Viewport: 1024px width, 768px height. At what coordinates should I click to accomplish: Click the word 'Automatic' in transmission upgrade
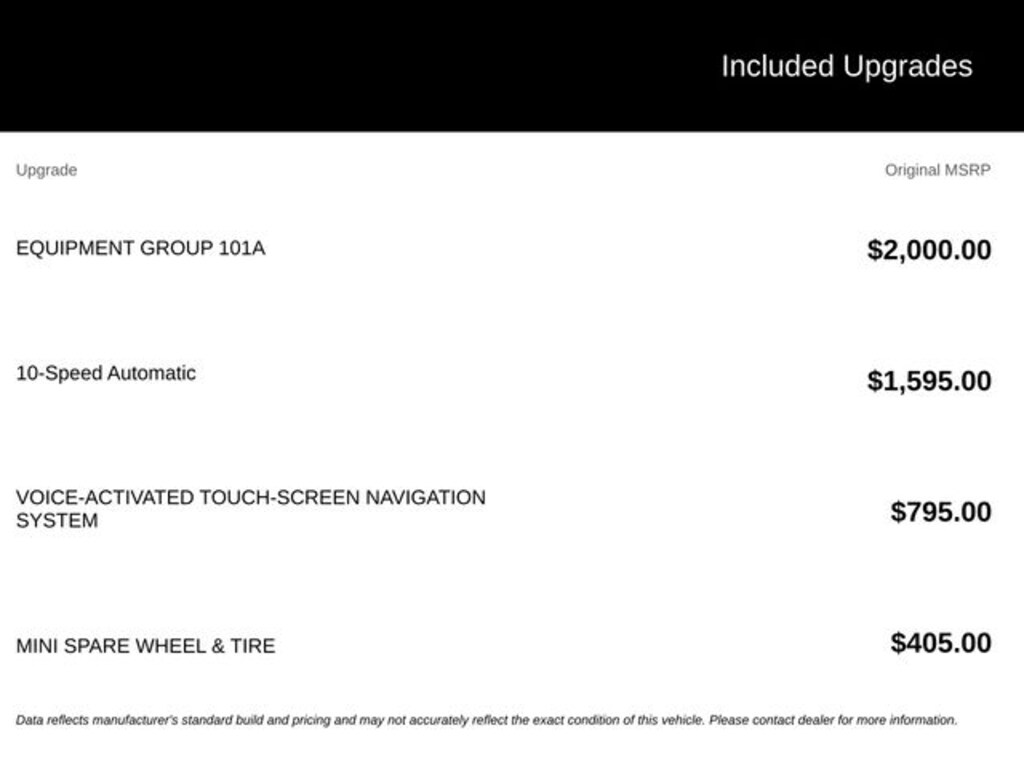(x=152, y=374)
